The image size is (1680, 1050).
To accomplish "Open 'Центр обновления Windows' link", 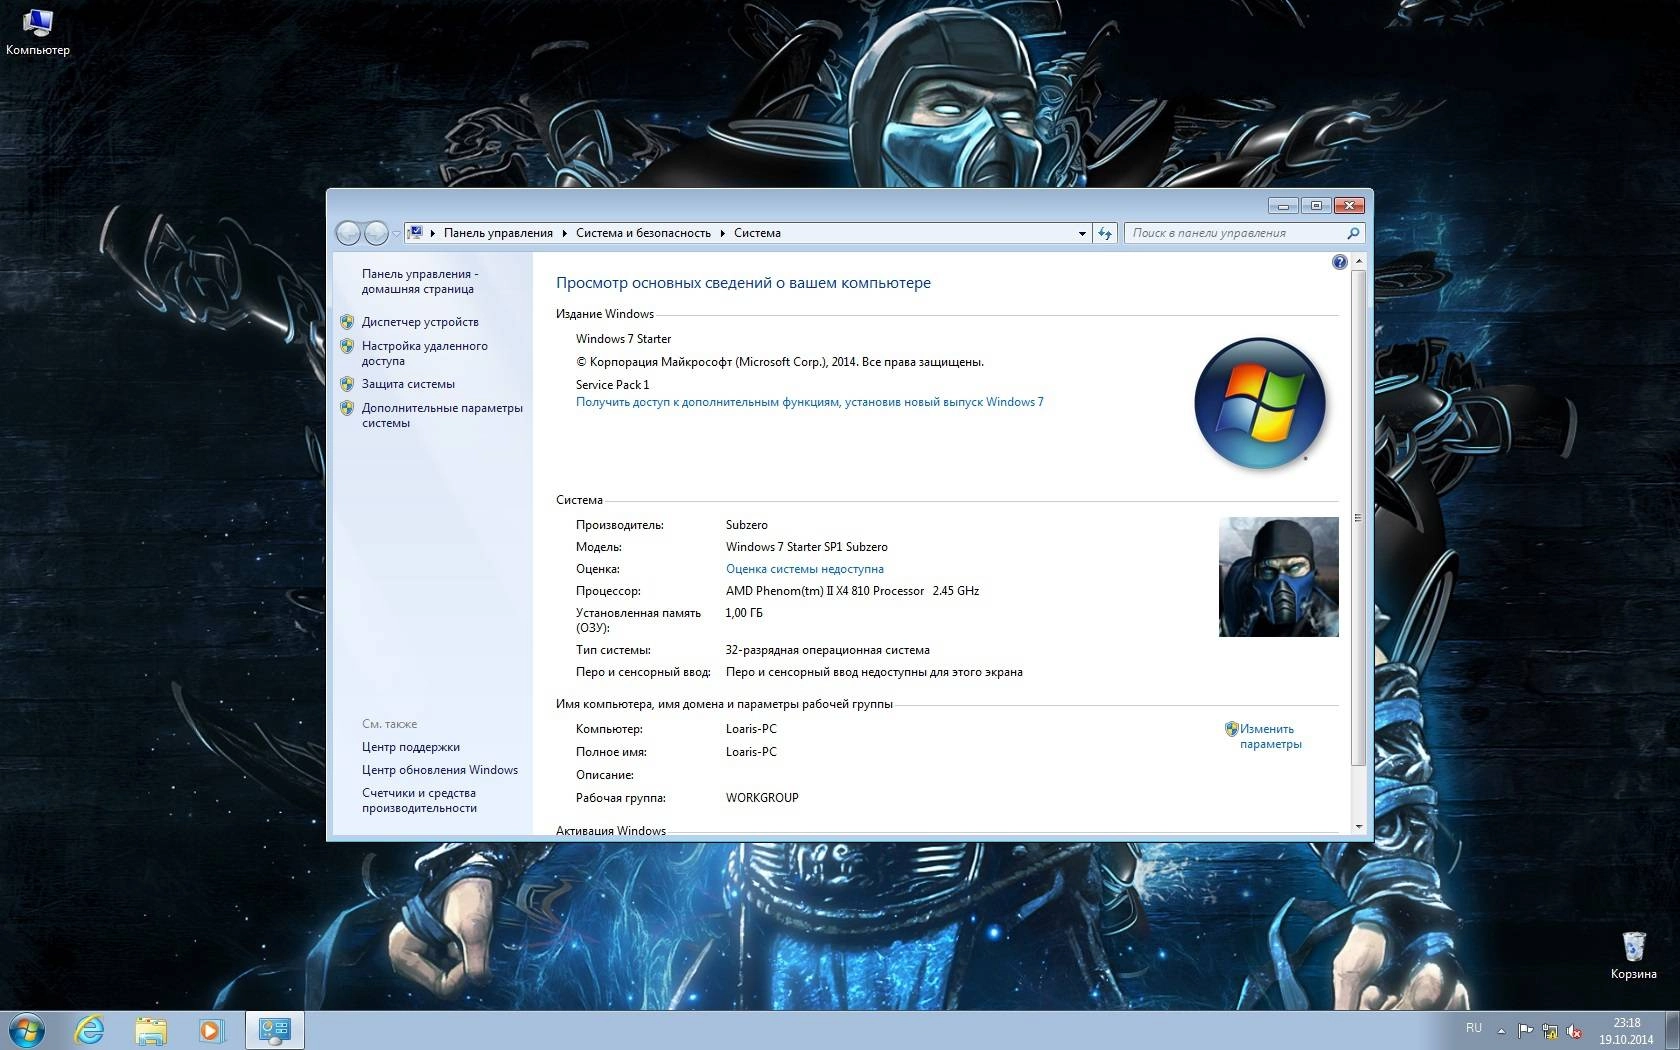I will coord(440,770).
